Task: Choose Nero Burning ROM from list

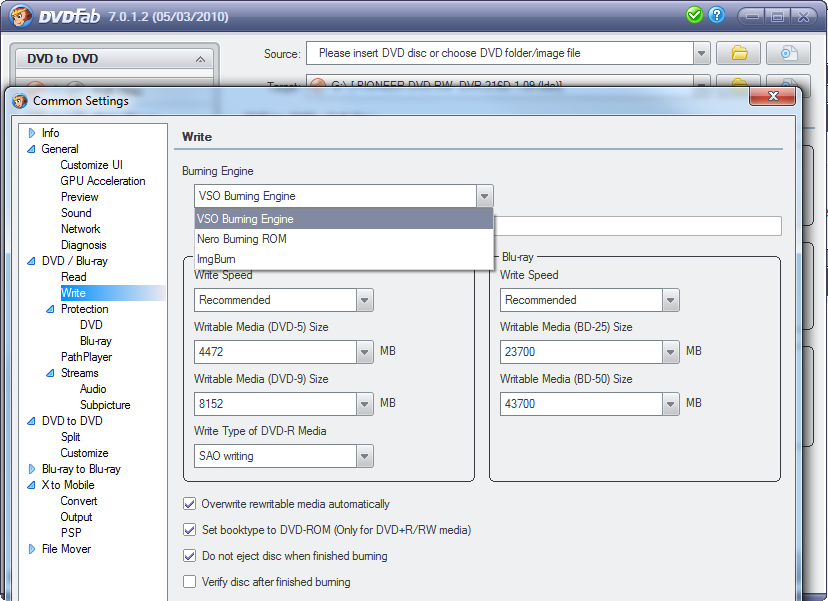Action: pos(244,239)
